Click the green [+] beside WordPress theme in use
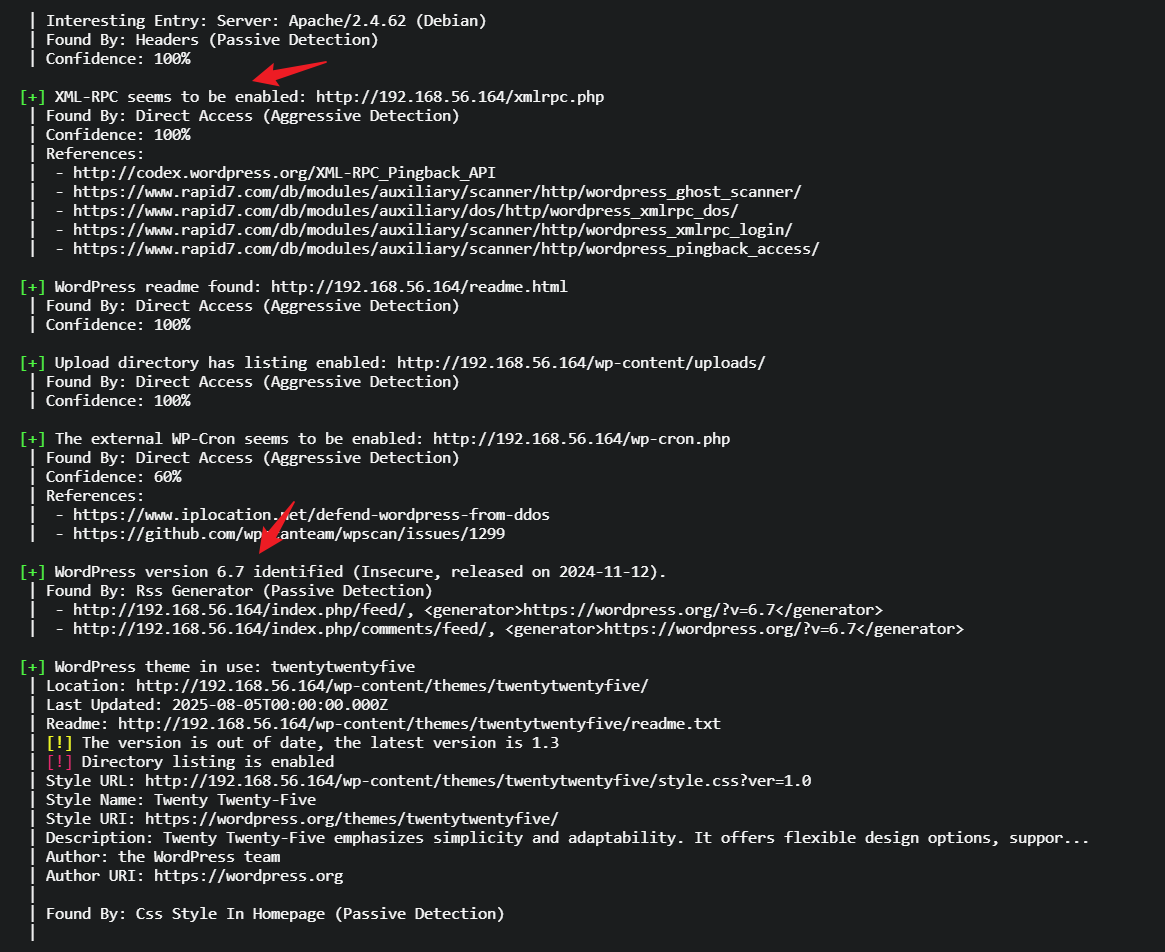This screenshot has height=952, width=1165. pos(33,667)
